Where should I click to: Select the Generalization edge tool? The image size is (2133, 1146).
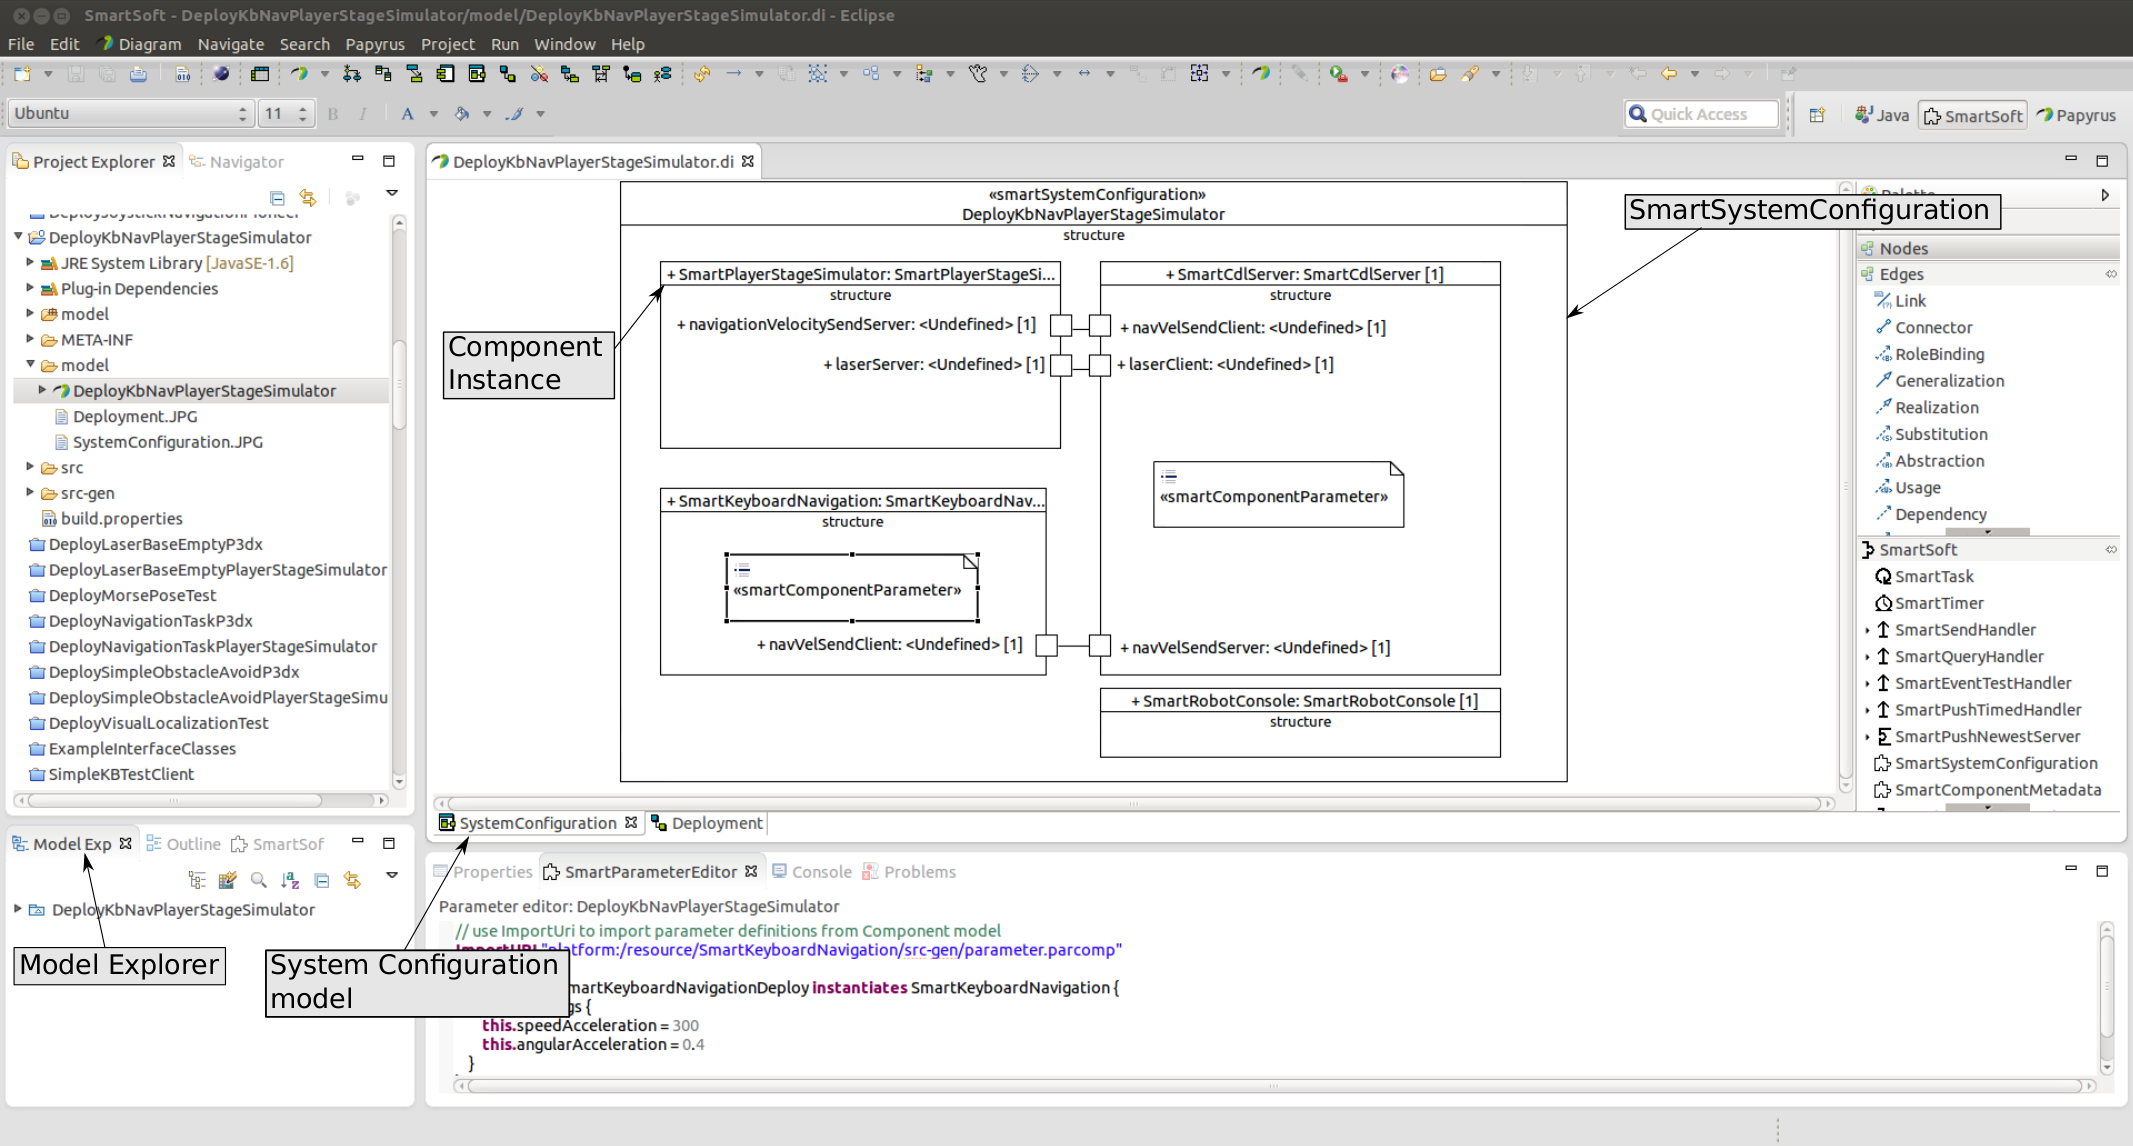1939,381
